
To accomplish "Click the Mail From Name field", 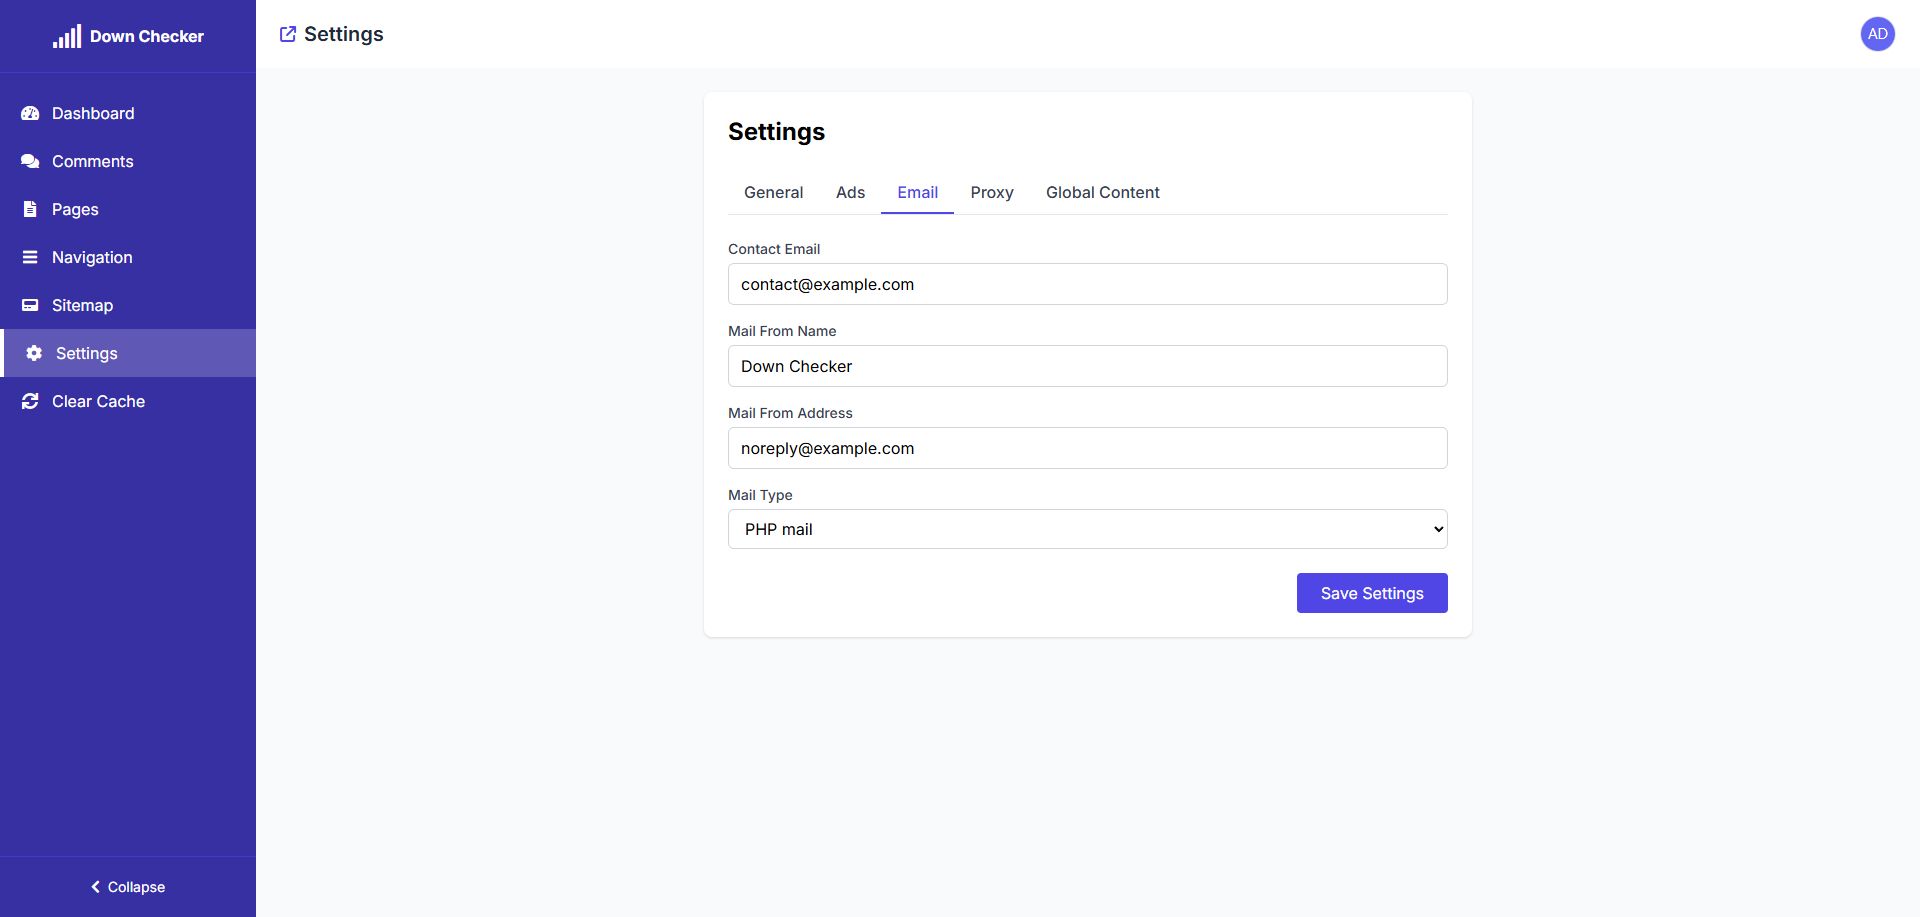I will point(1087,366).
